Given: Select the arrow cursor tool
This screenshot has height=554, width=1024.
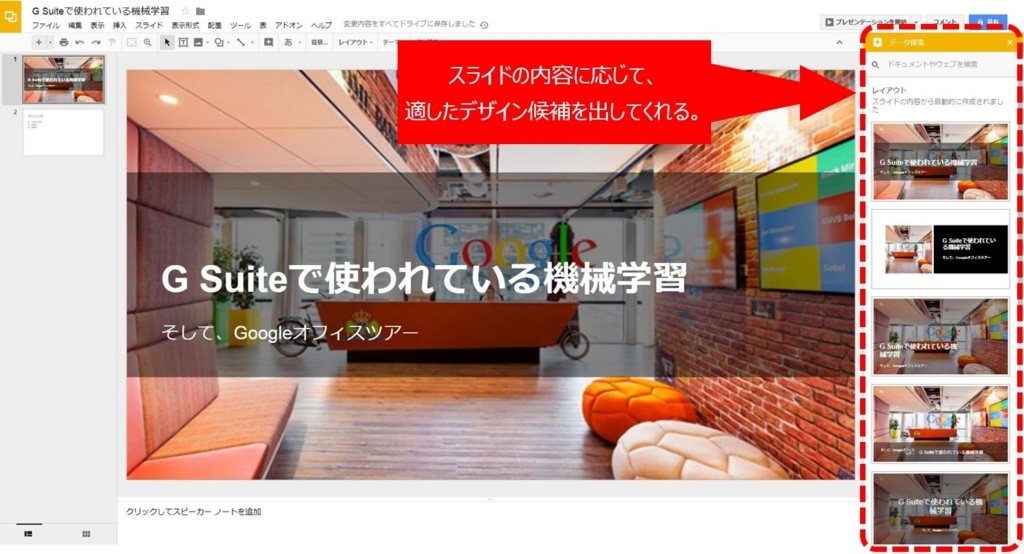Looking at the screenshot, I should [167, 42].
